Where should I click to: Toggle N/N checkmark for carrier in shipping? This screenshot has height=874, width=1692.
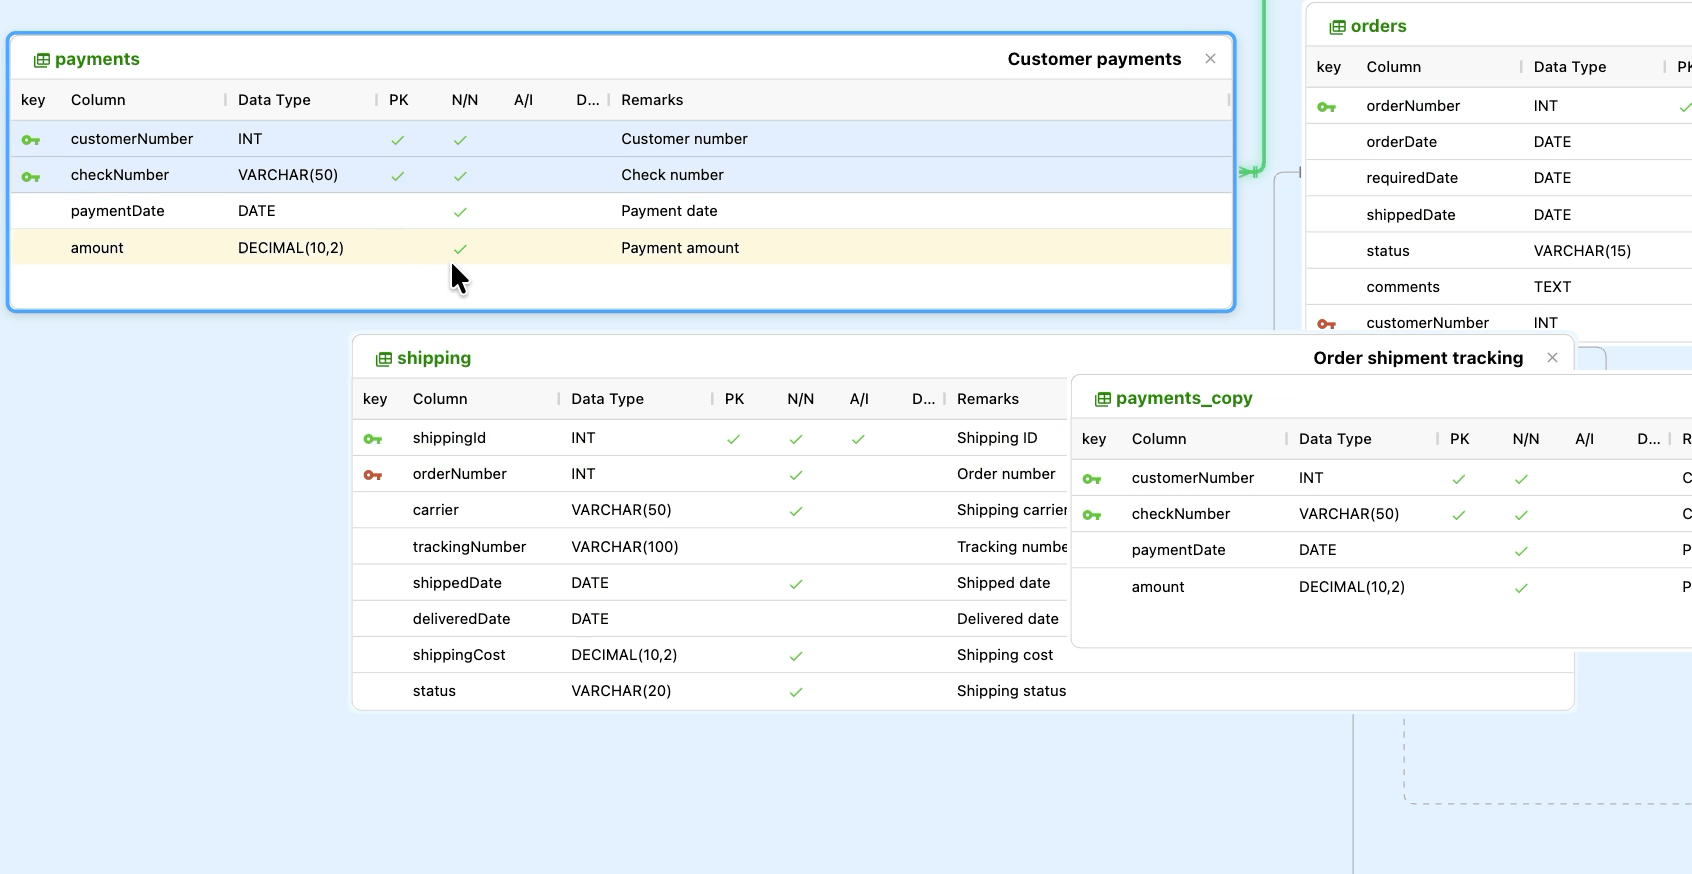pyautogui.click(x=796, y=511)
